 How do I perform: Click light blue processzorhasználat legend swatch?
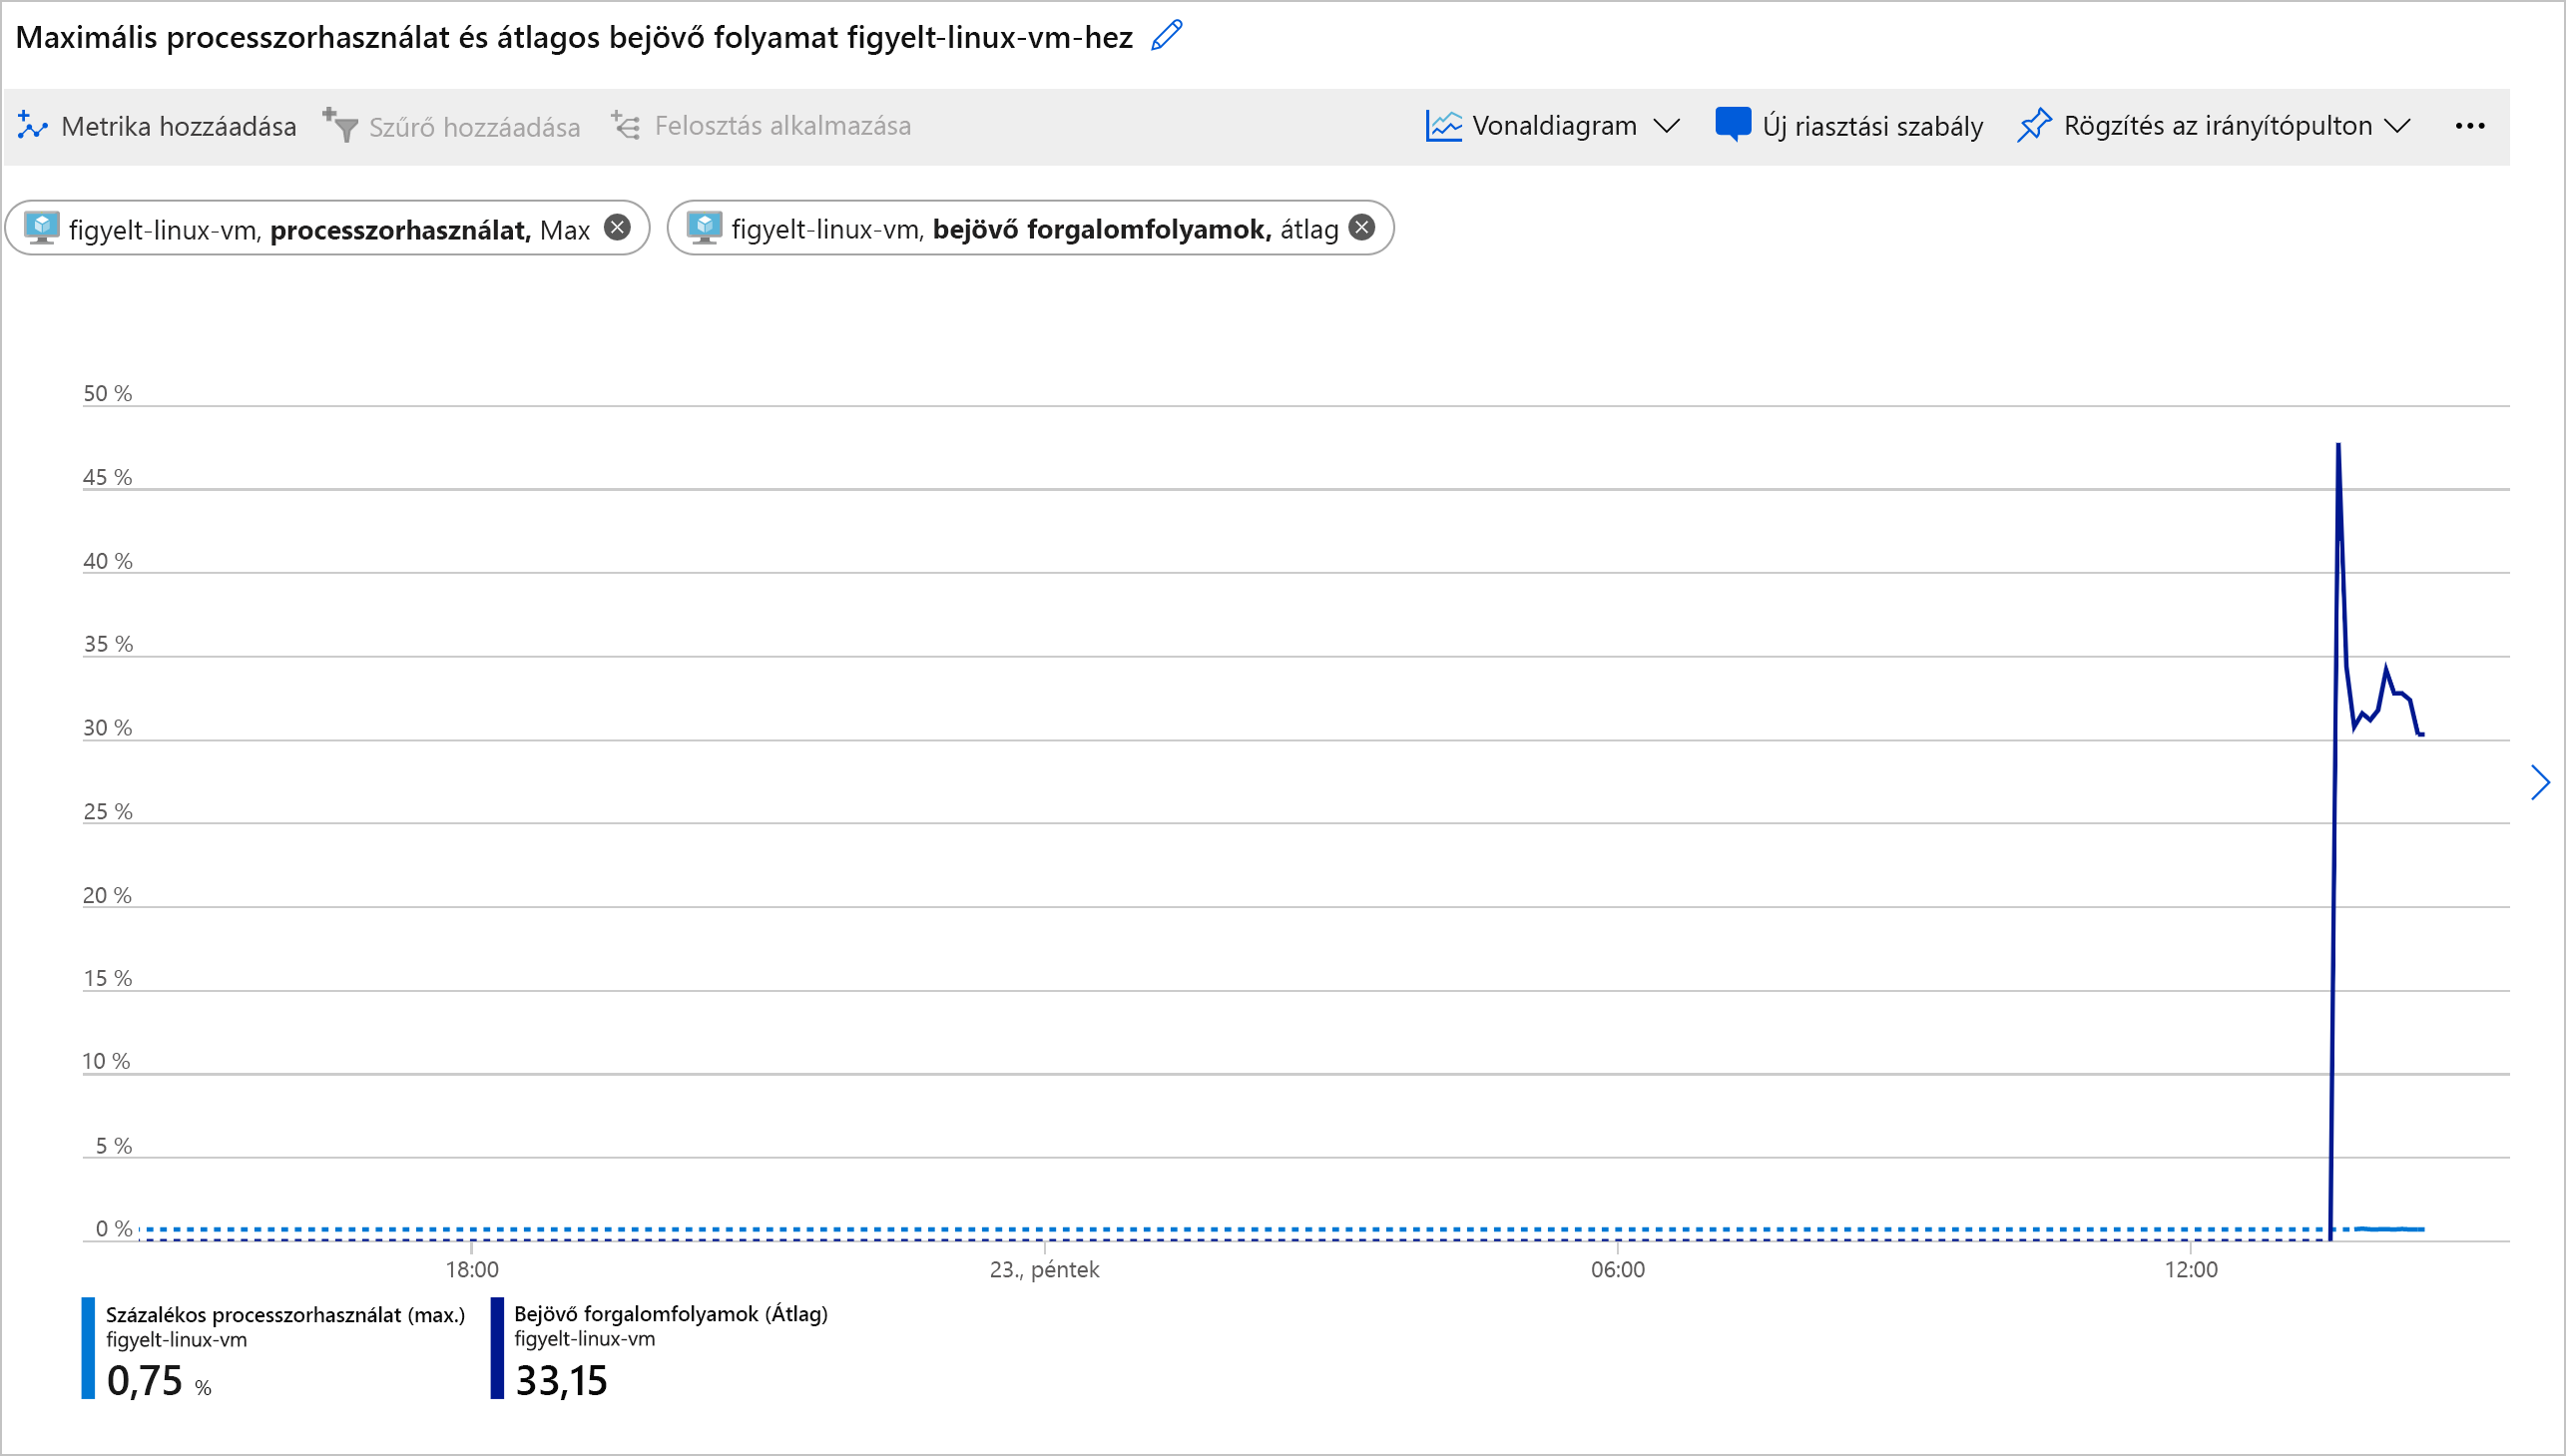[x=88, y=1348]
